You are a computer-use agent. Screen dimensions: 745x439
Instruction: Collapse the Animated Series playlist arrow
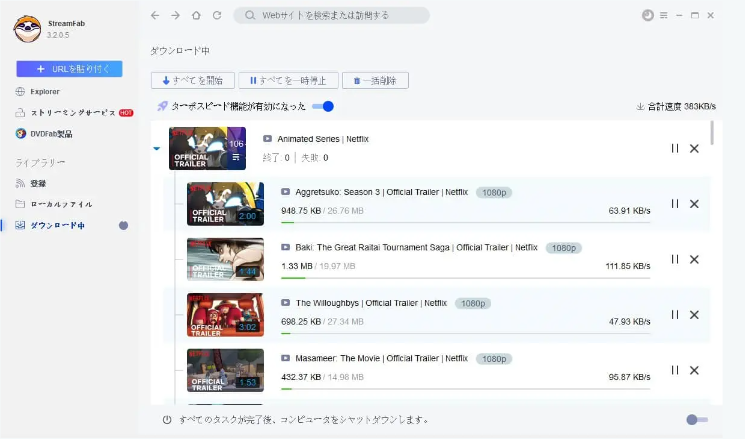coord(157,148)
